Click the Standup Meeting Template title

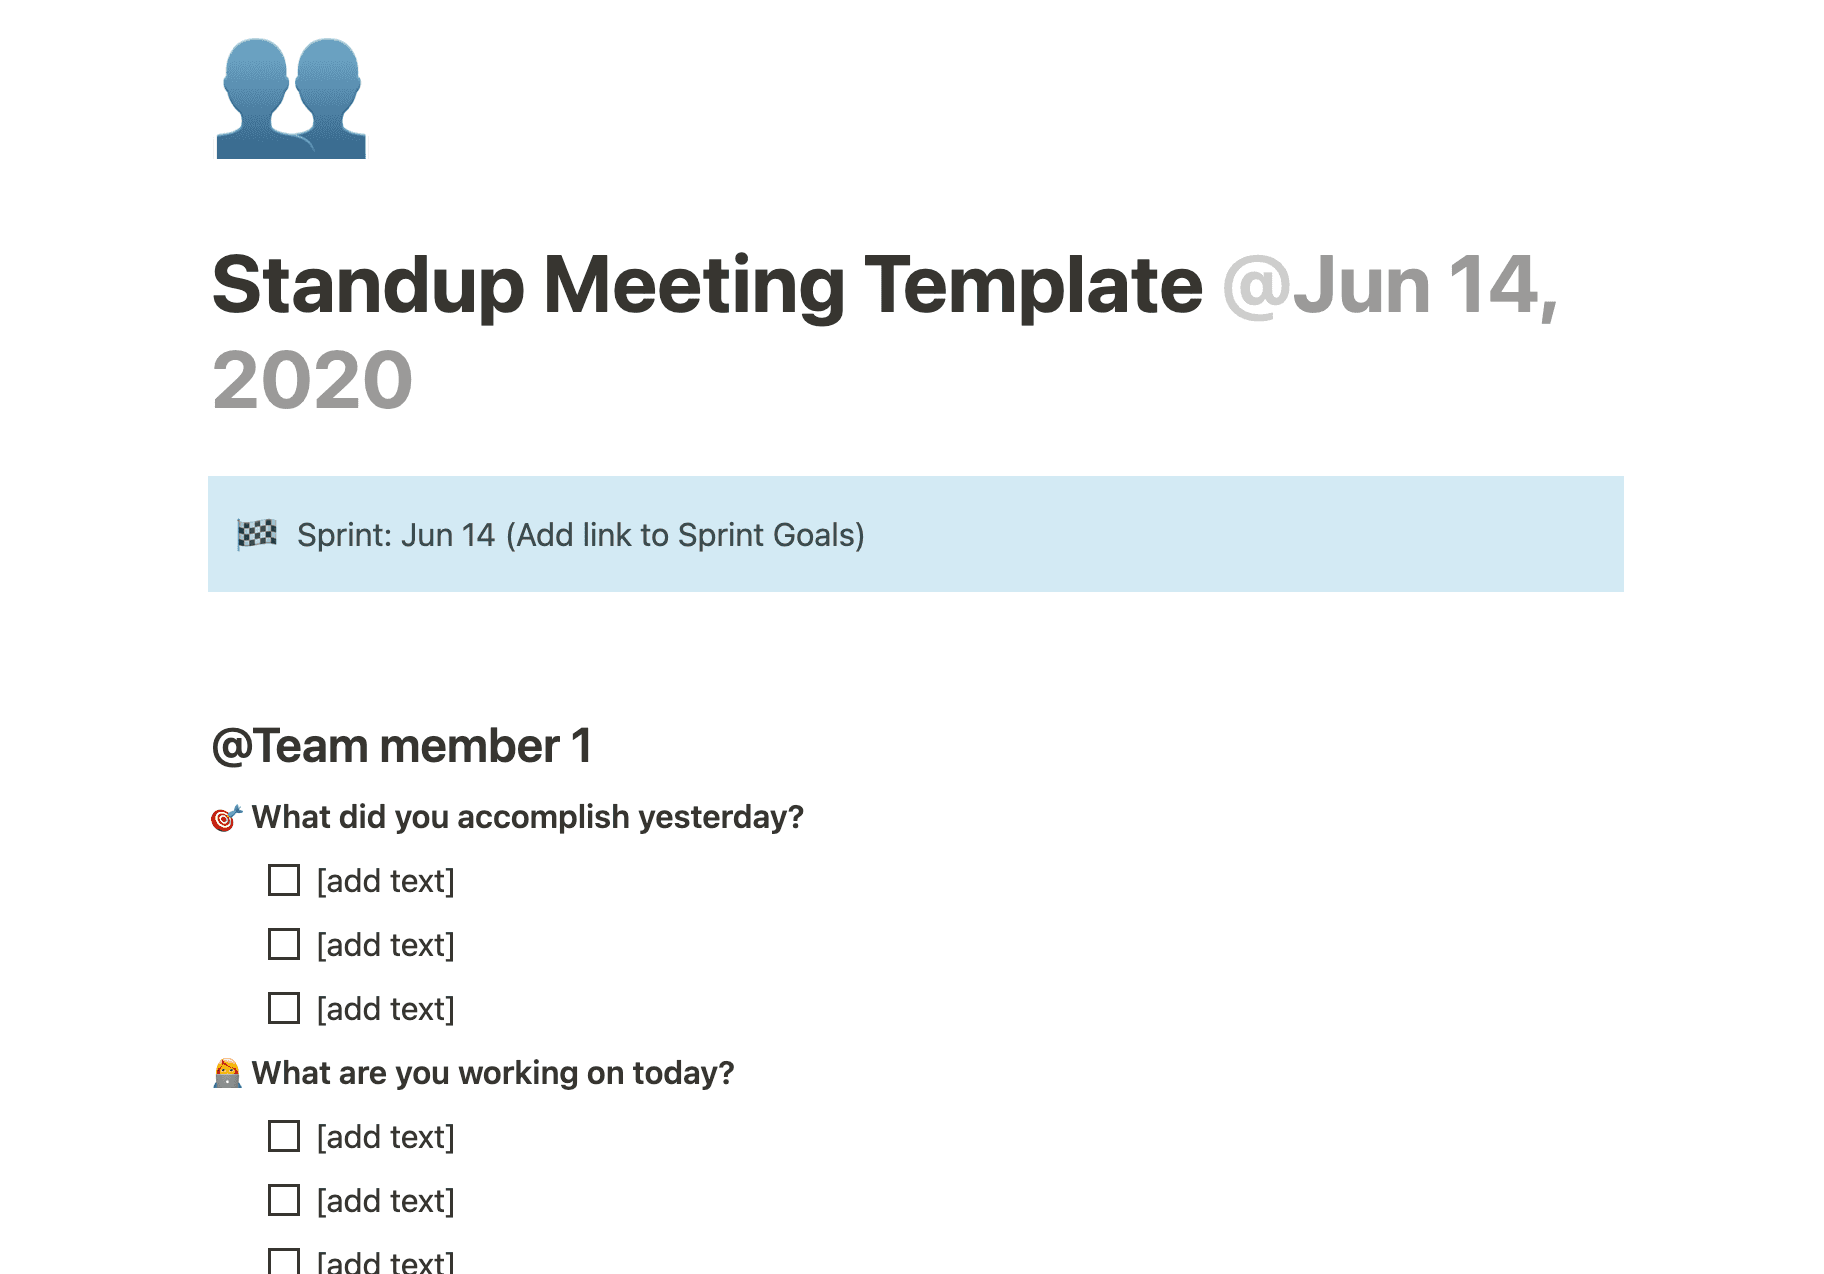(700, 286)
